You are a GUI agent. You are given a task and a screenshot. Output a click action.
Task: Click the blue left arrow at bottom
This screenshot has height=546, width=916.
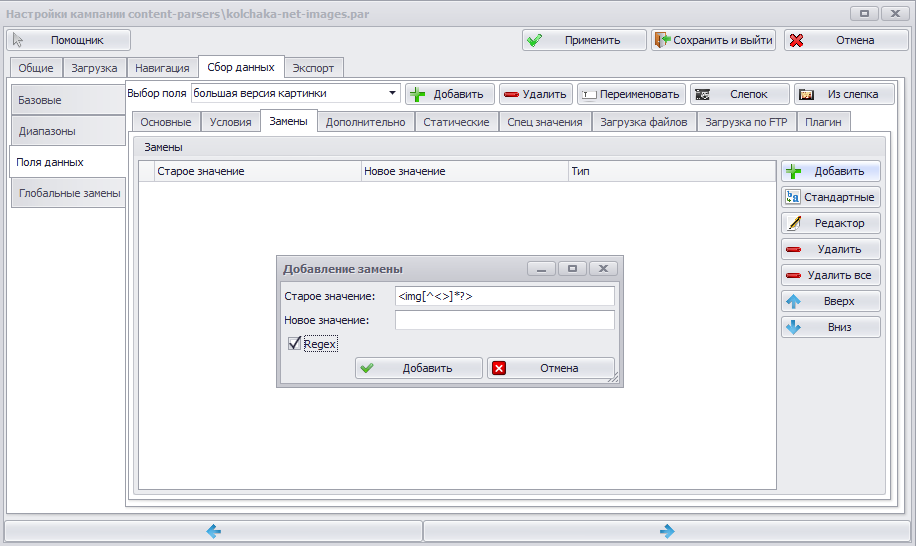click(214, 531)
